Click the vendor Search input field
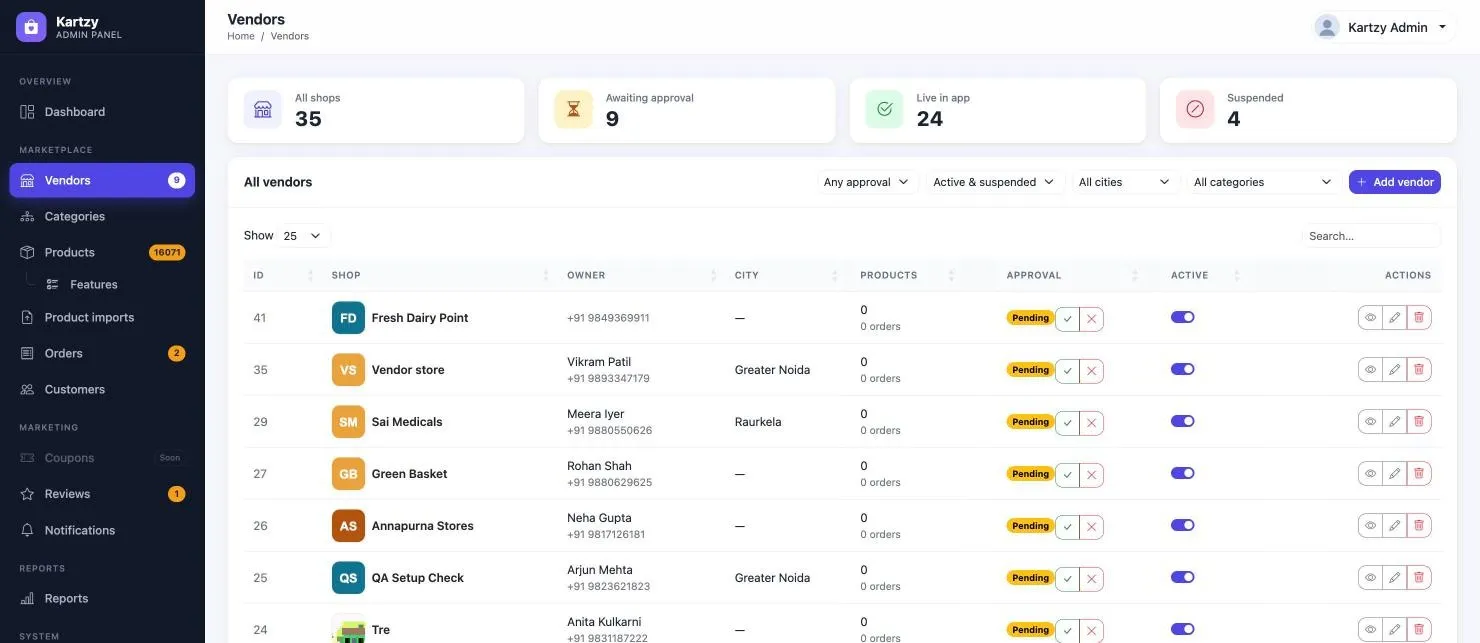Image resolution: width=1480 pixels, height=643 pixels. pos(1371,236)
